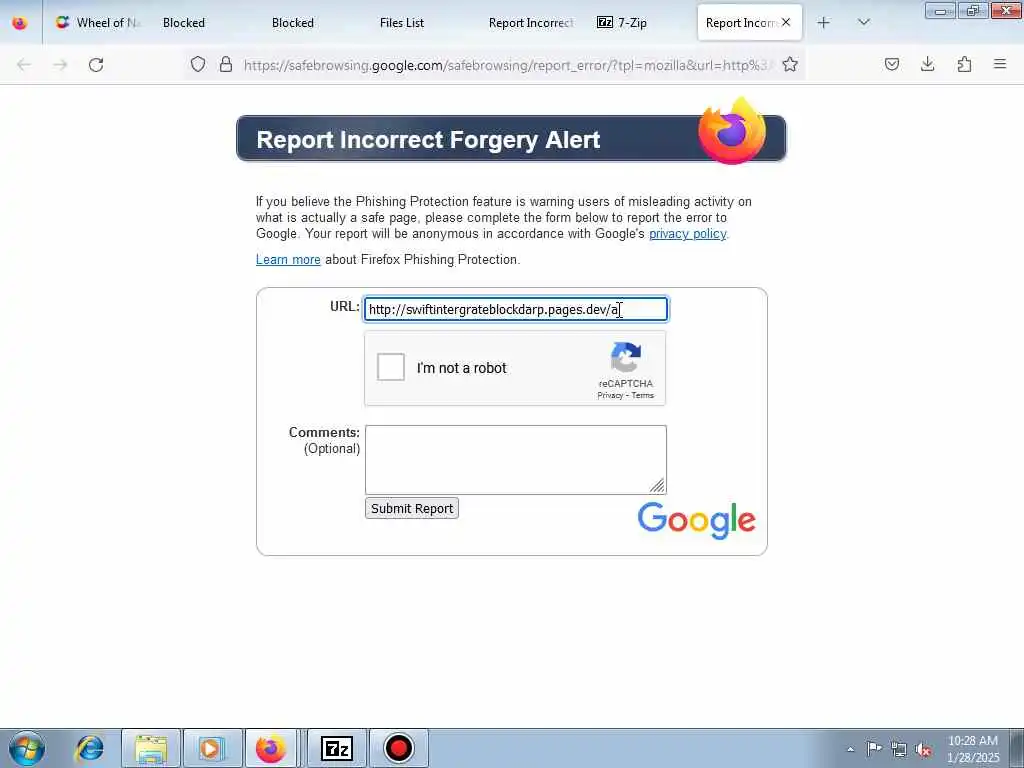The image size is (1024, 768).
Task: Open Firefox application menu
Action: click(1000, 64)
